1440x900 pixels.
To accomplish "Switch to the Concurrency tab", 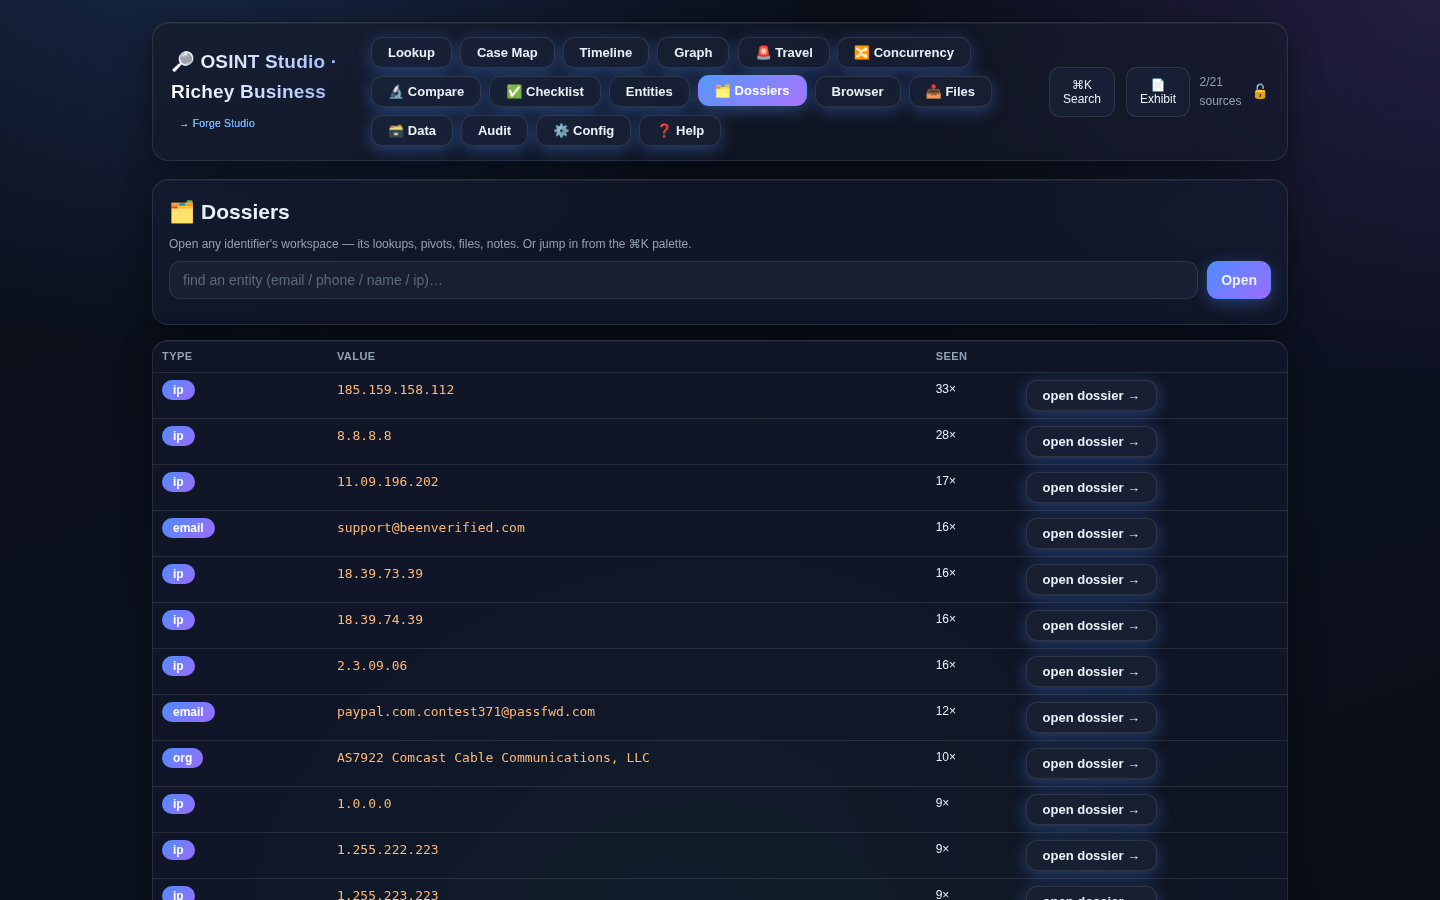I will [x=904, y=53].
